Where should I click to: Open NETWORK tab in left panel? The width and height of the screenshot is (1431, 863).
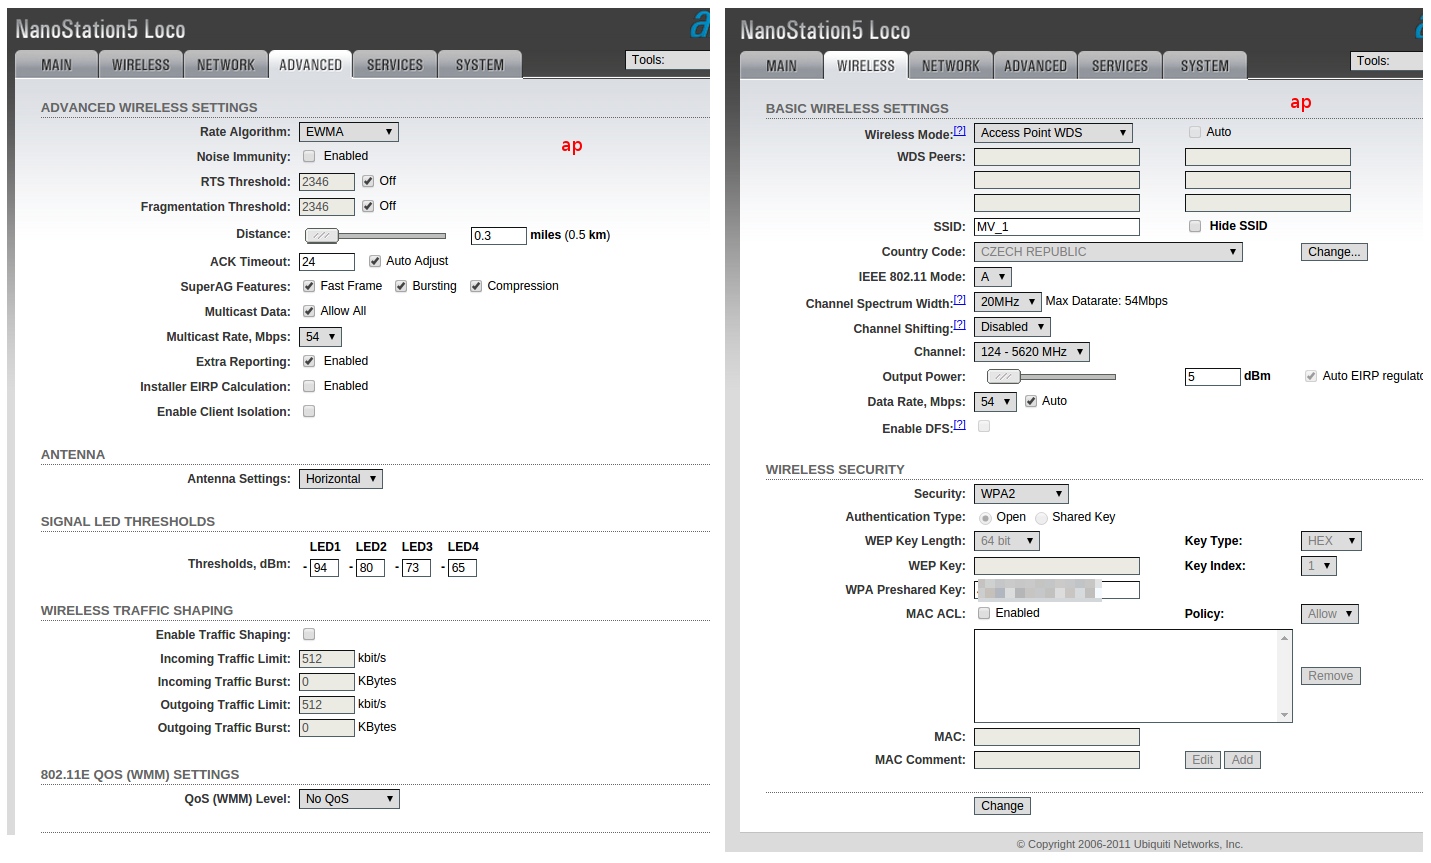click(226, 64)
